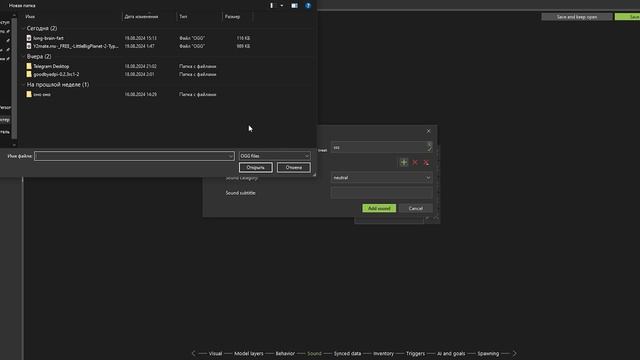Collapse the Сегодня (2) group
640x360 pixels.
(42, 28)
